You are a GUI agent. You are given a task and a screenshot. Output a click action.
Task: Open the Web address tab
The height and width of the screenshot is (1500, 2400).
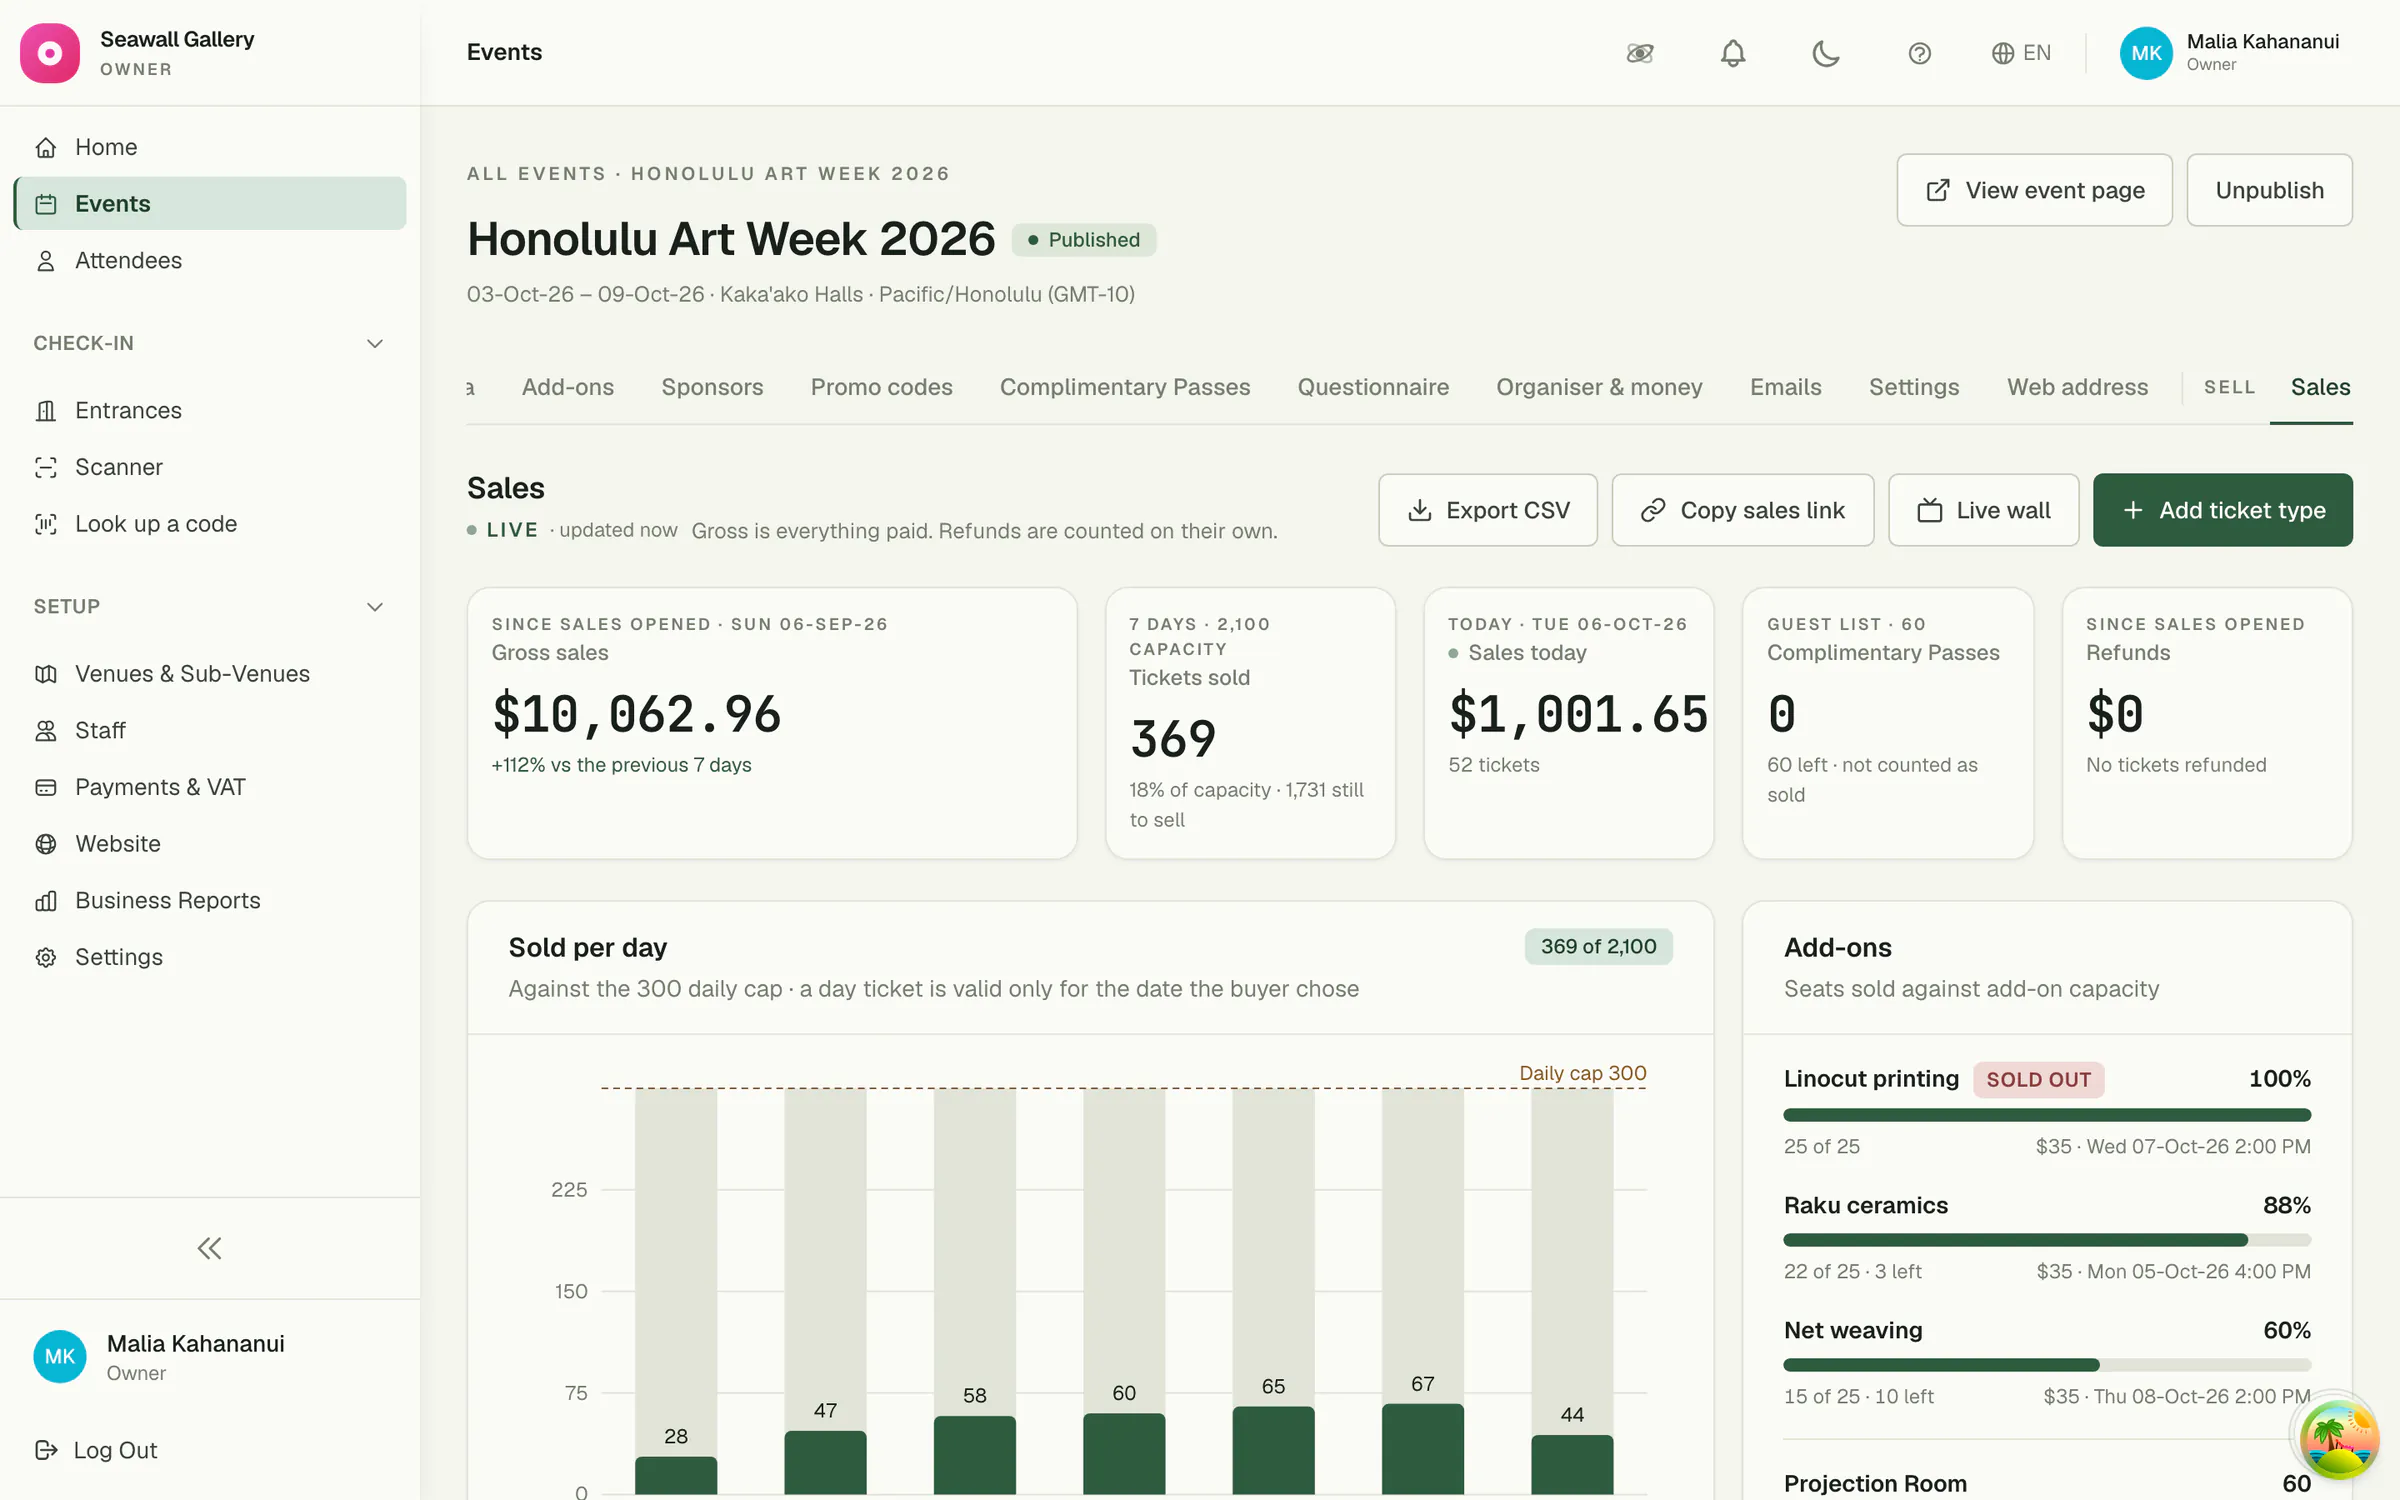[x=2077, y=387]
